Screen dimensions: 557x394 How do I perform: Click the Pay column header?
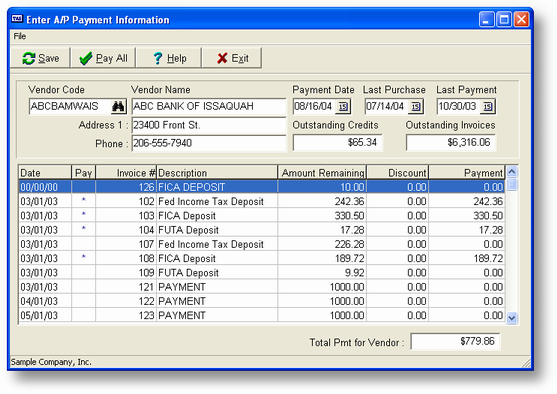[x=83, y=173]
